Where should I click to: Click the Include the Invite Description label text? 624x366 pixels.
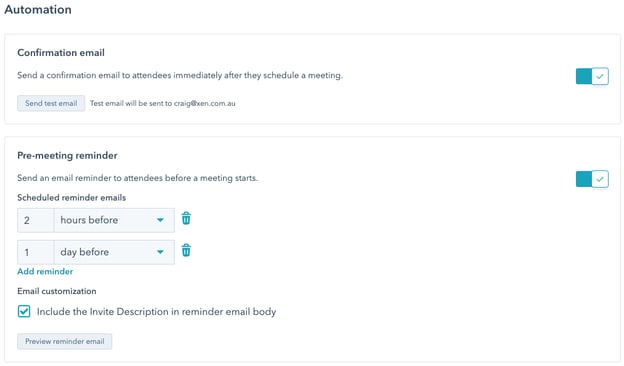(156, 311)
